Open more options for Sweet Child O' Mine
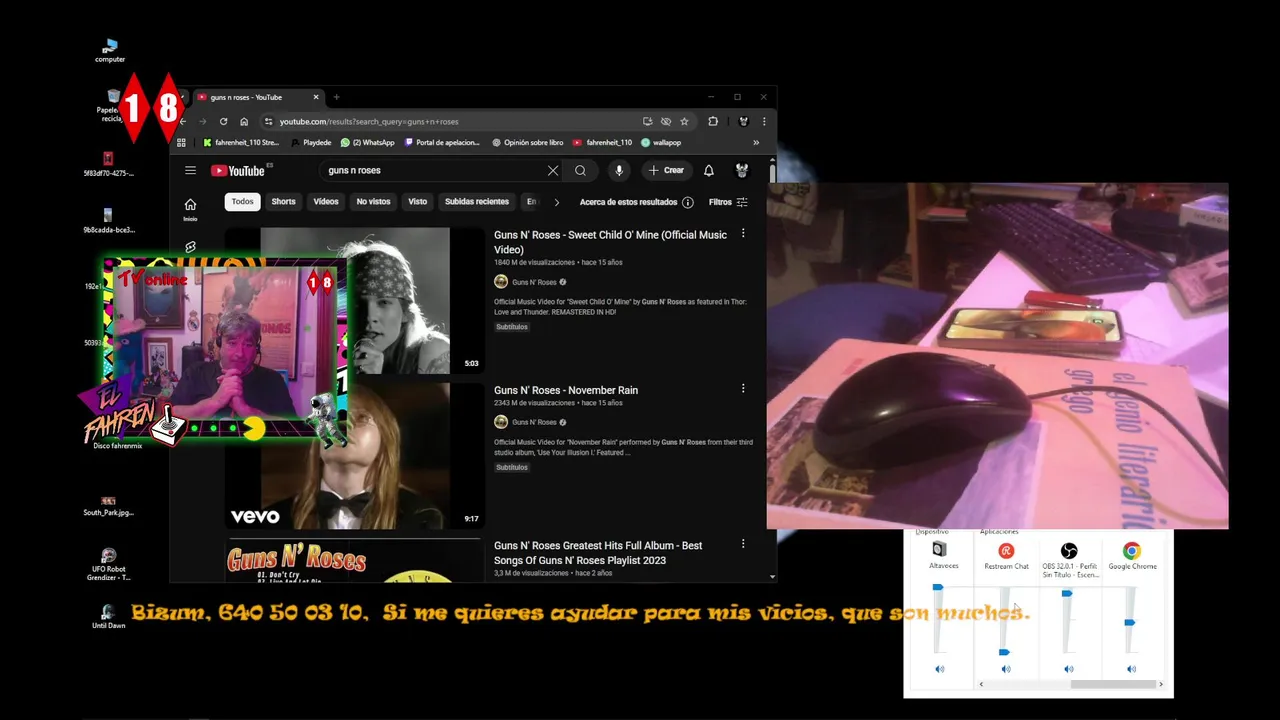This screenshot has width=1280, height=720. (x=743, y=234)
